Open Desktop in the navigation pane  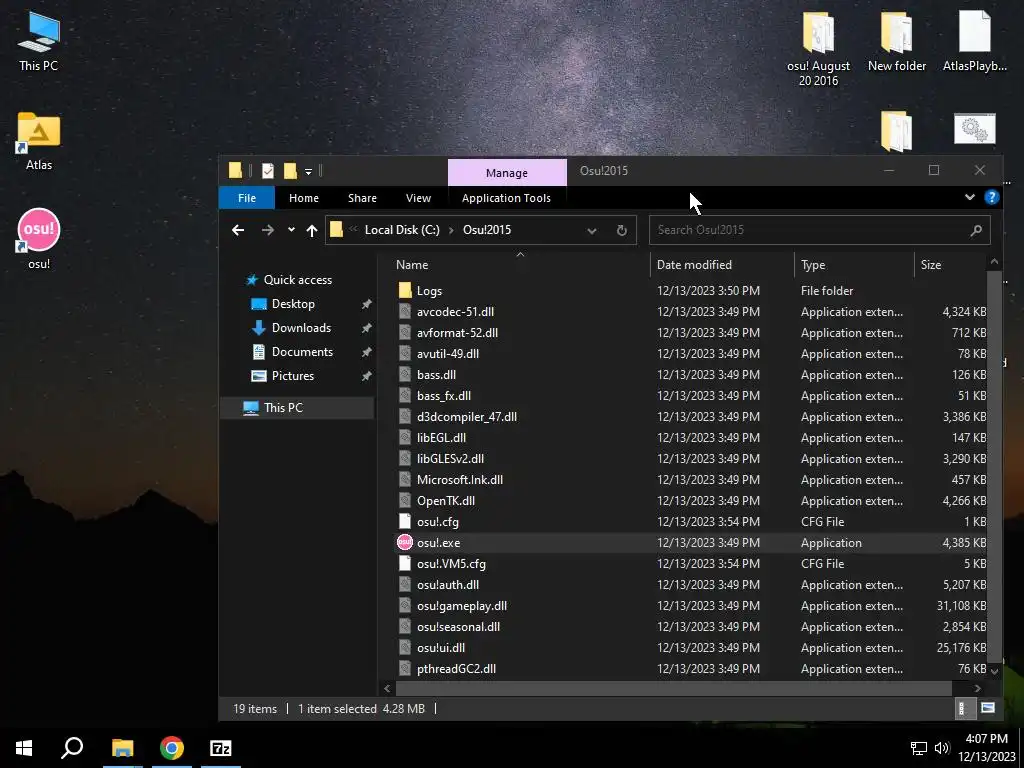coord(293,304)
